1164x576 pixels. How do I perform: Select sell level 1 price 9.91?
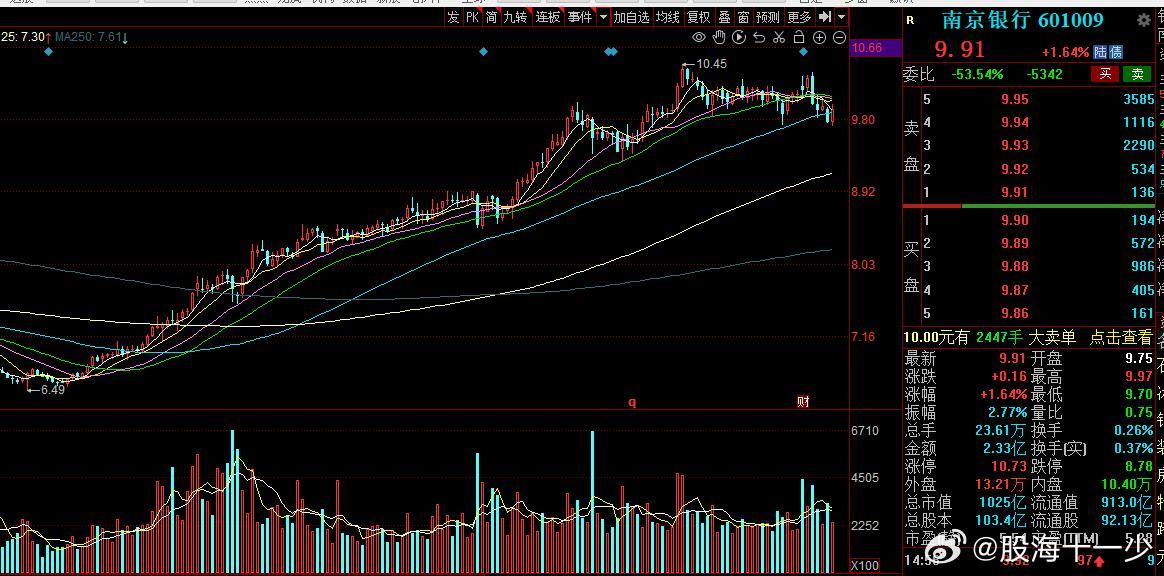1015,192
